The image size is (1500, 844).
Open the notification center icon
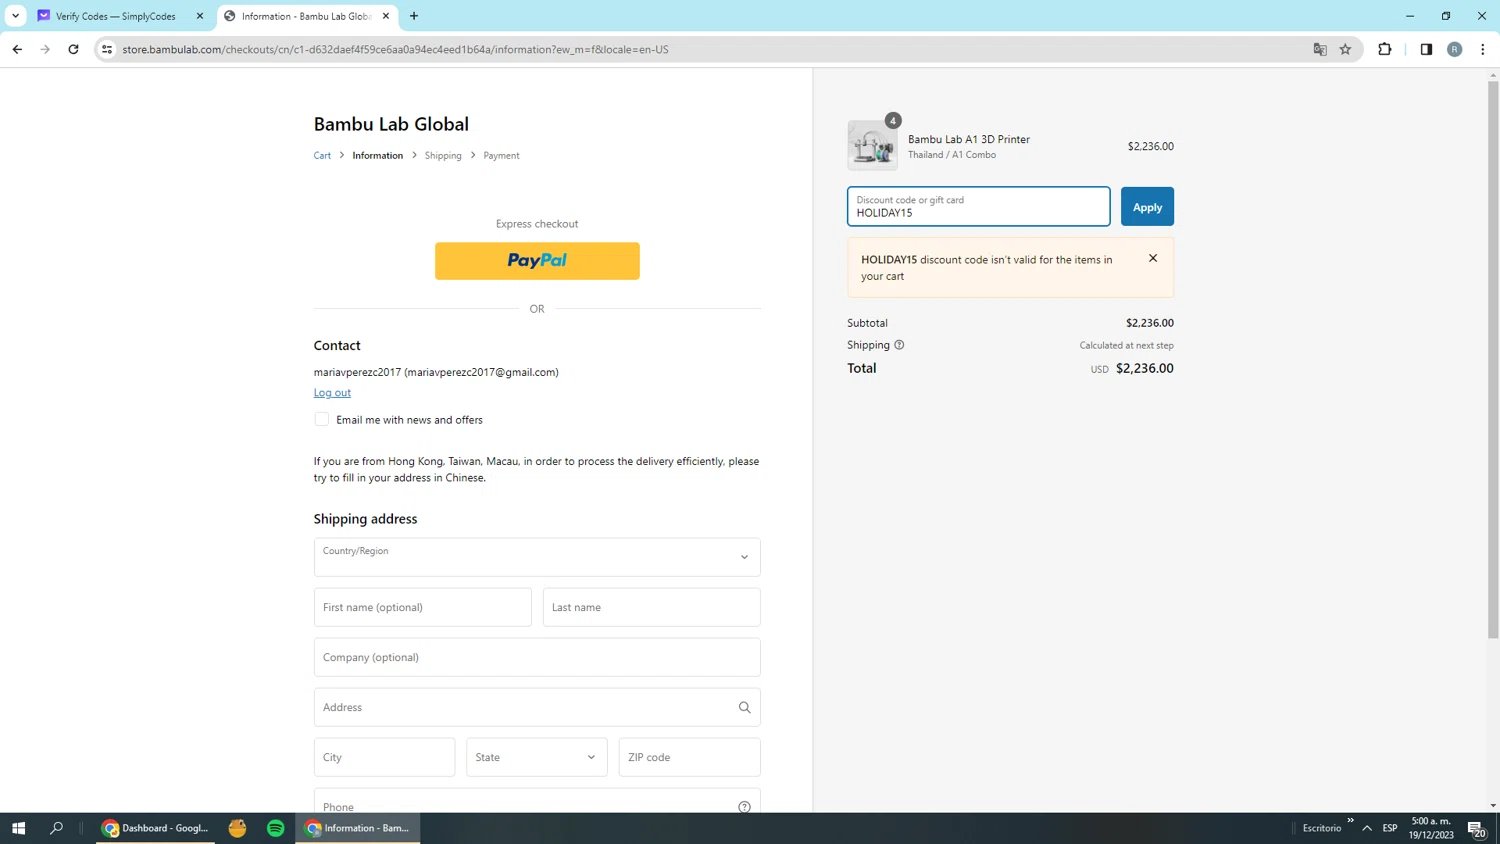point(1476,828)
